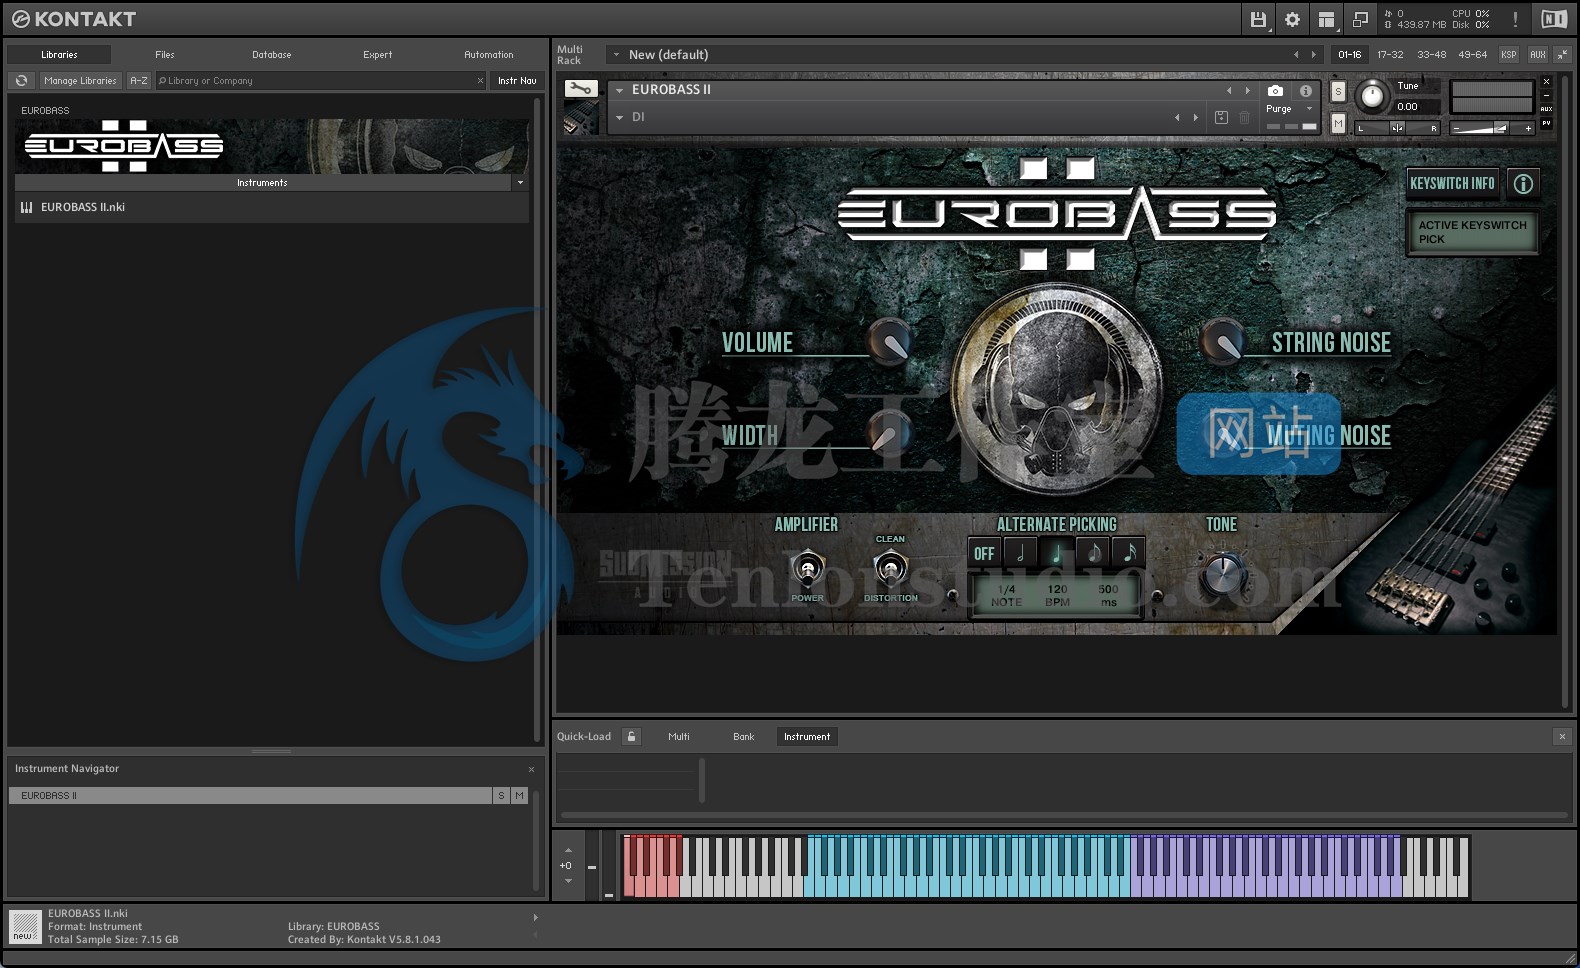Open the Instr Nav panel button
Viewport: 1580px width, 968px height.
(517, 81)
